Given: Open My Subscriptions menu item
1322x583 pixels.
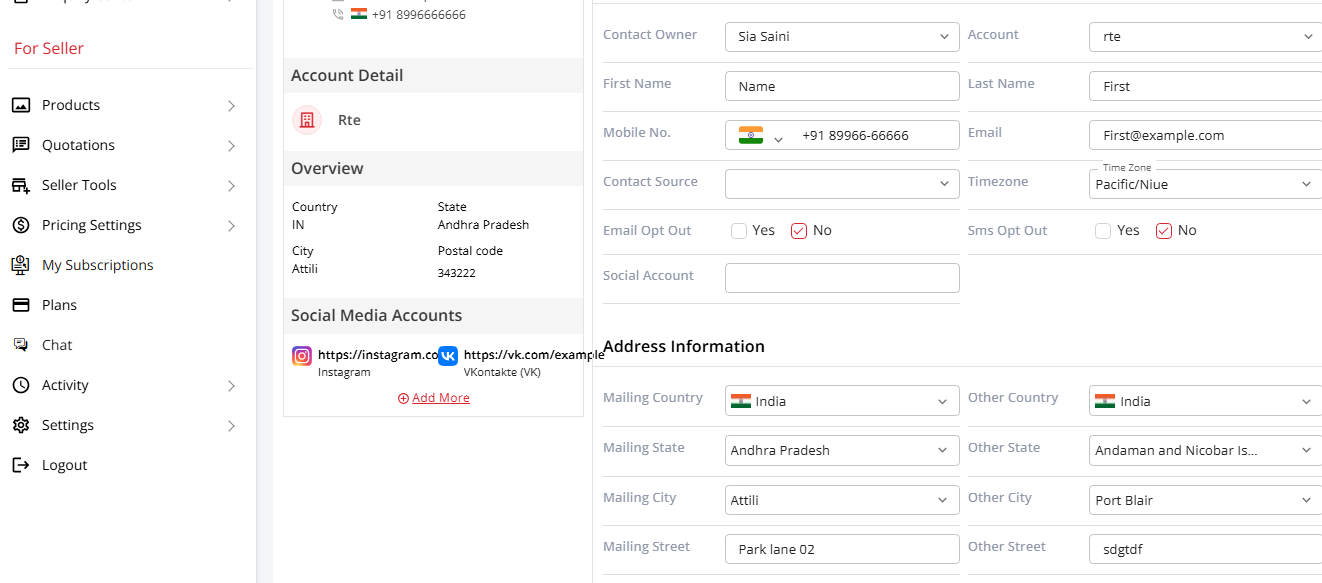Looking at the screenshot, I should 97,265.
